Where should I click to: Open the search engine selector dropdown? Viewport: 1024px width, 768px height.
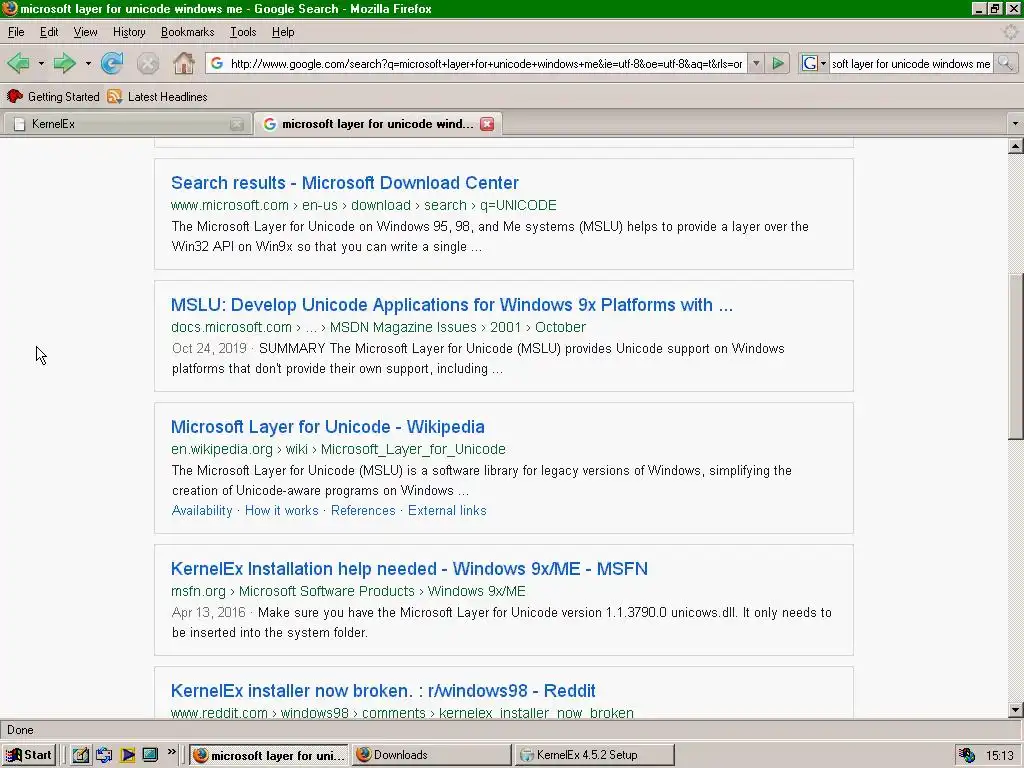(814, 63)
